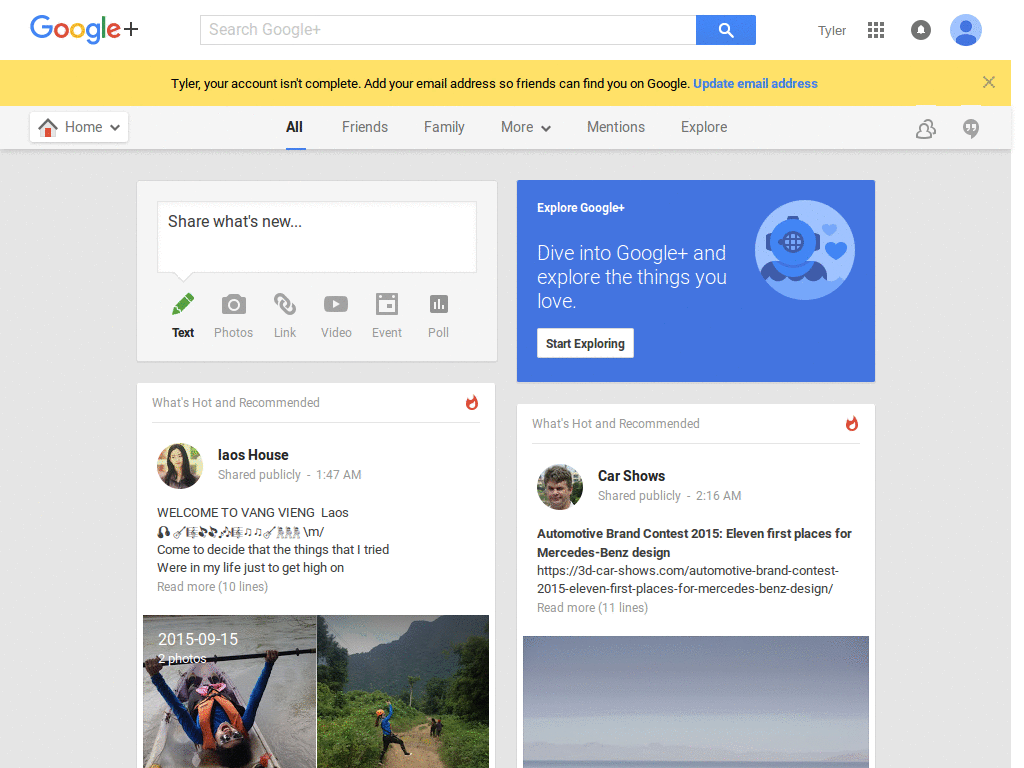Open Car Shows profile photo
Viewport: 1024px width, 768px height.
[x=560, y=487]
